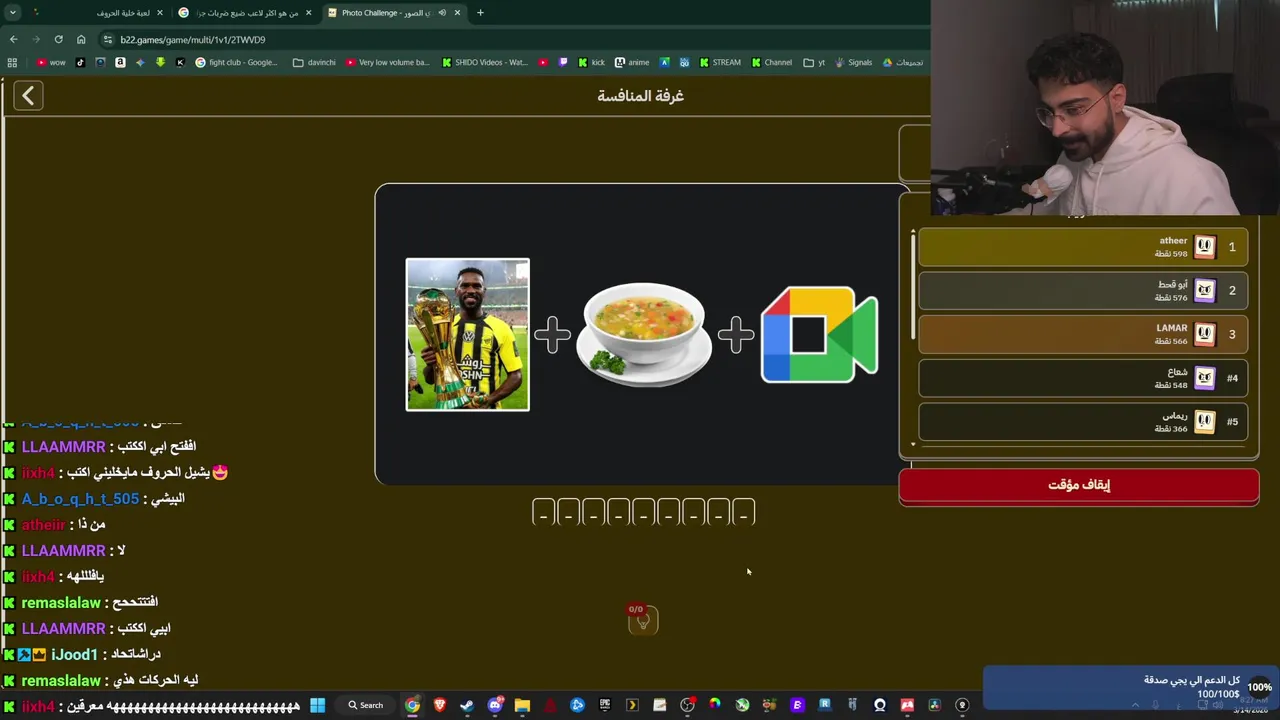Click the Windows Start button
This screenshot has height=720, width=1280.
pyautogui.click(x=317, y=705)
